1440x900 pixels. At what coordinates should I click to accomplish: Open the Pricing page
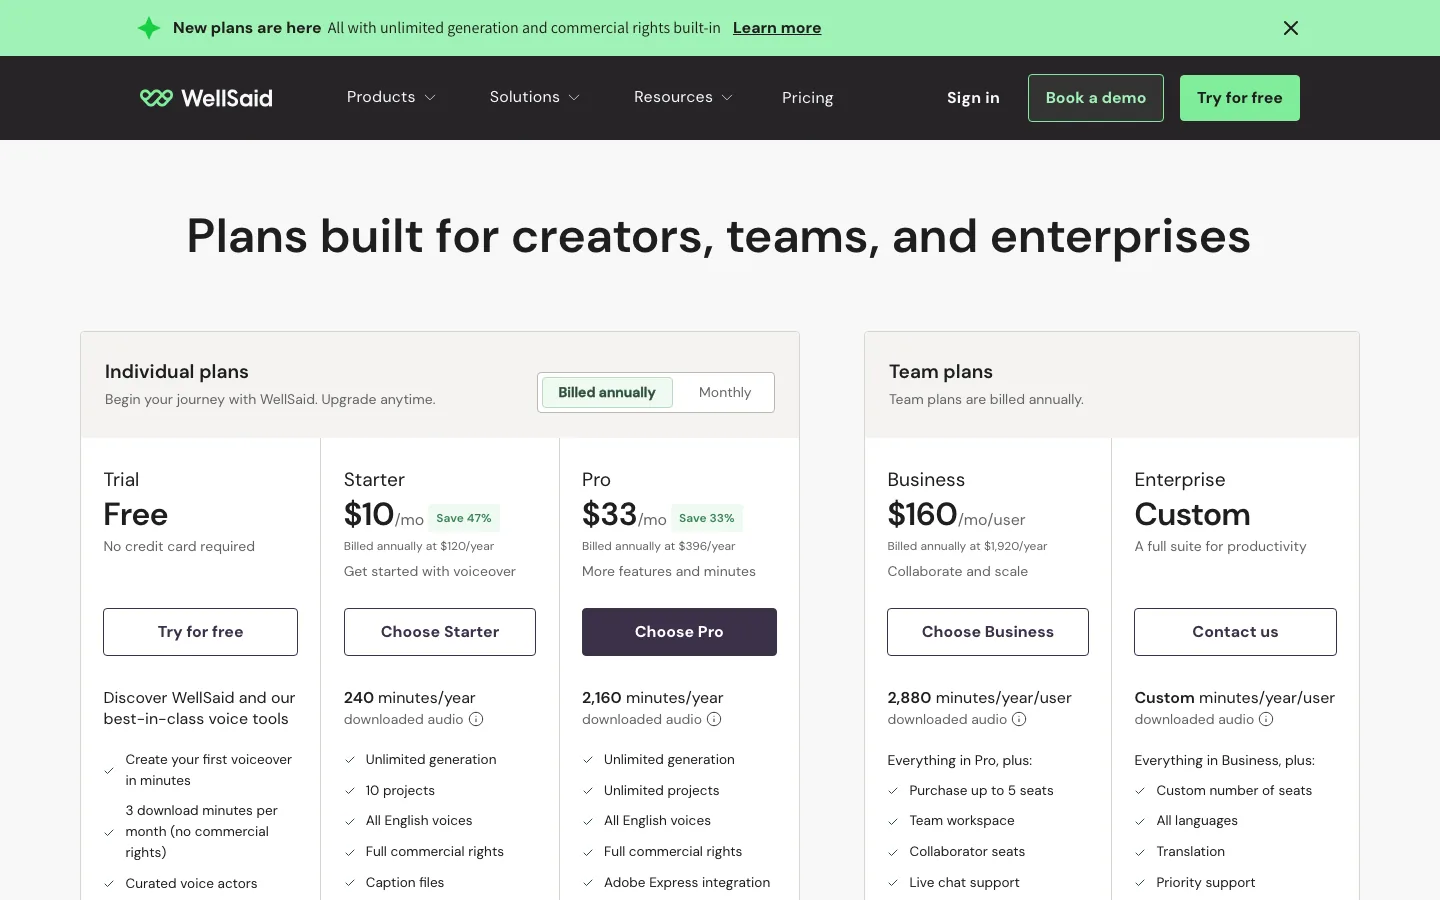pos(807,98)
